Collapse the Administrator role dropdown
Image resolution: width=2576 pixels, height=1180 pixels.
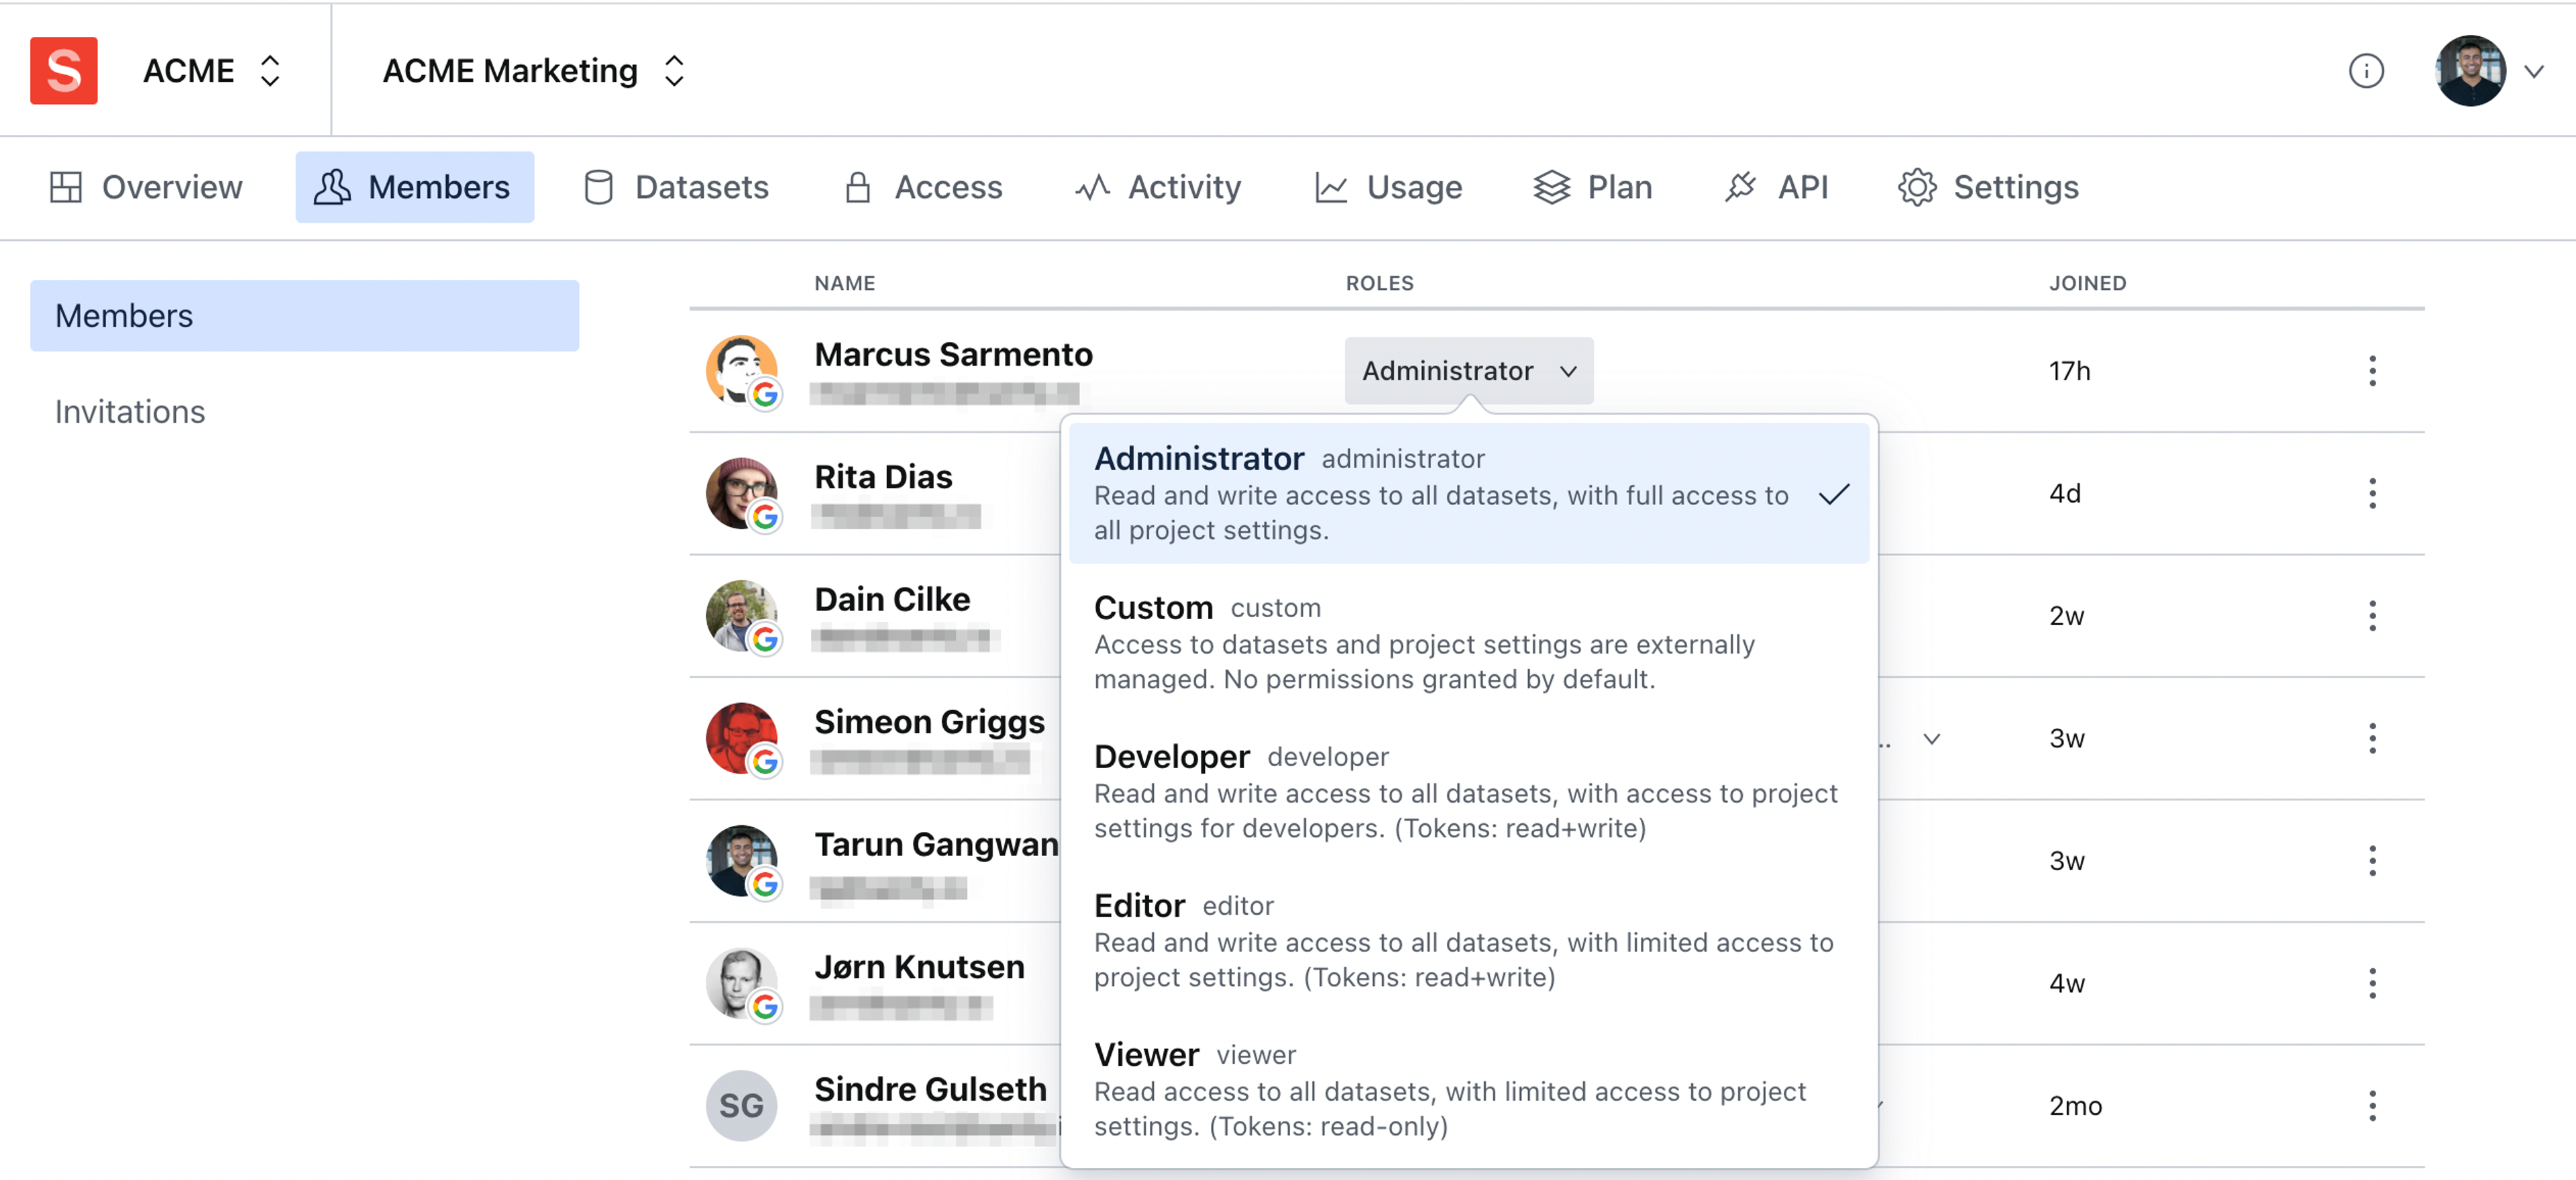tap(1467, 371)
